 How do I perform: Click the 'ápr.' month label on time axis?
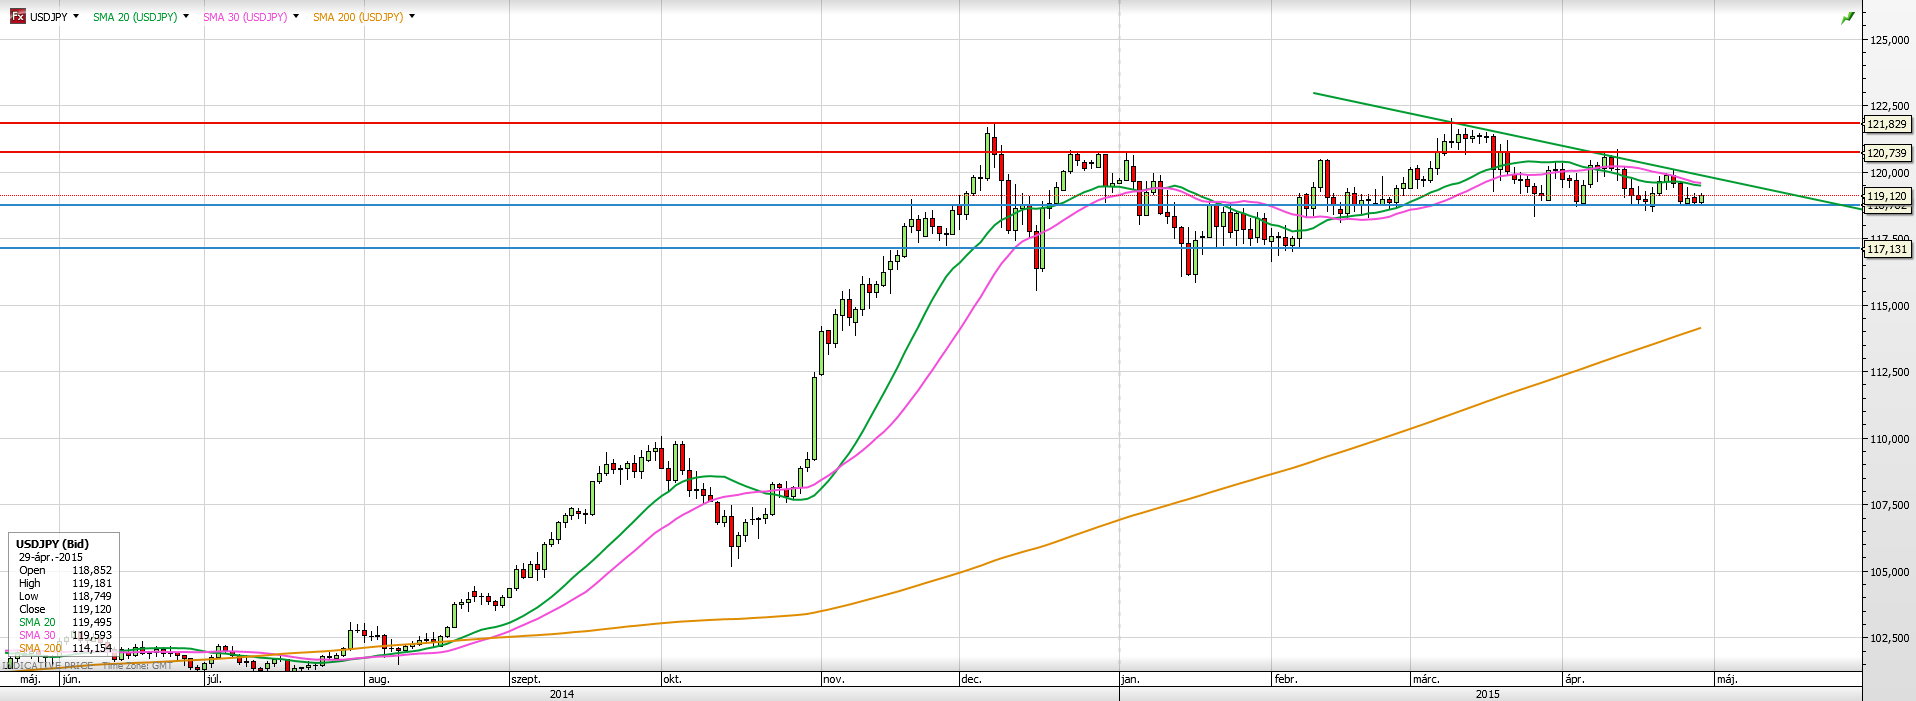pyautogui.click(x=1575, y=679)
